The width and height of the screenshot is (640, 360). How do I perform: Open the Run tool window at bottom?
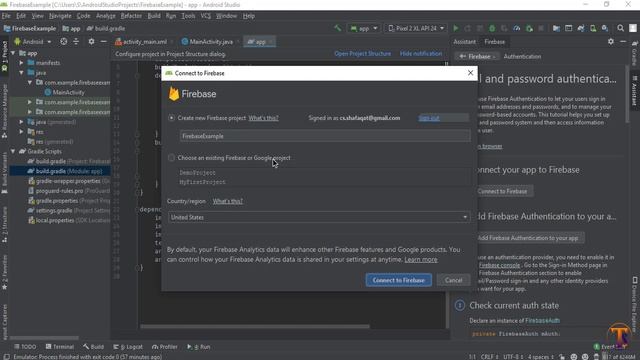click(x=199, y=347)
